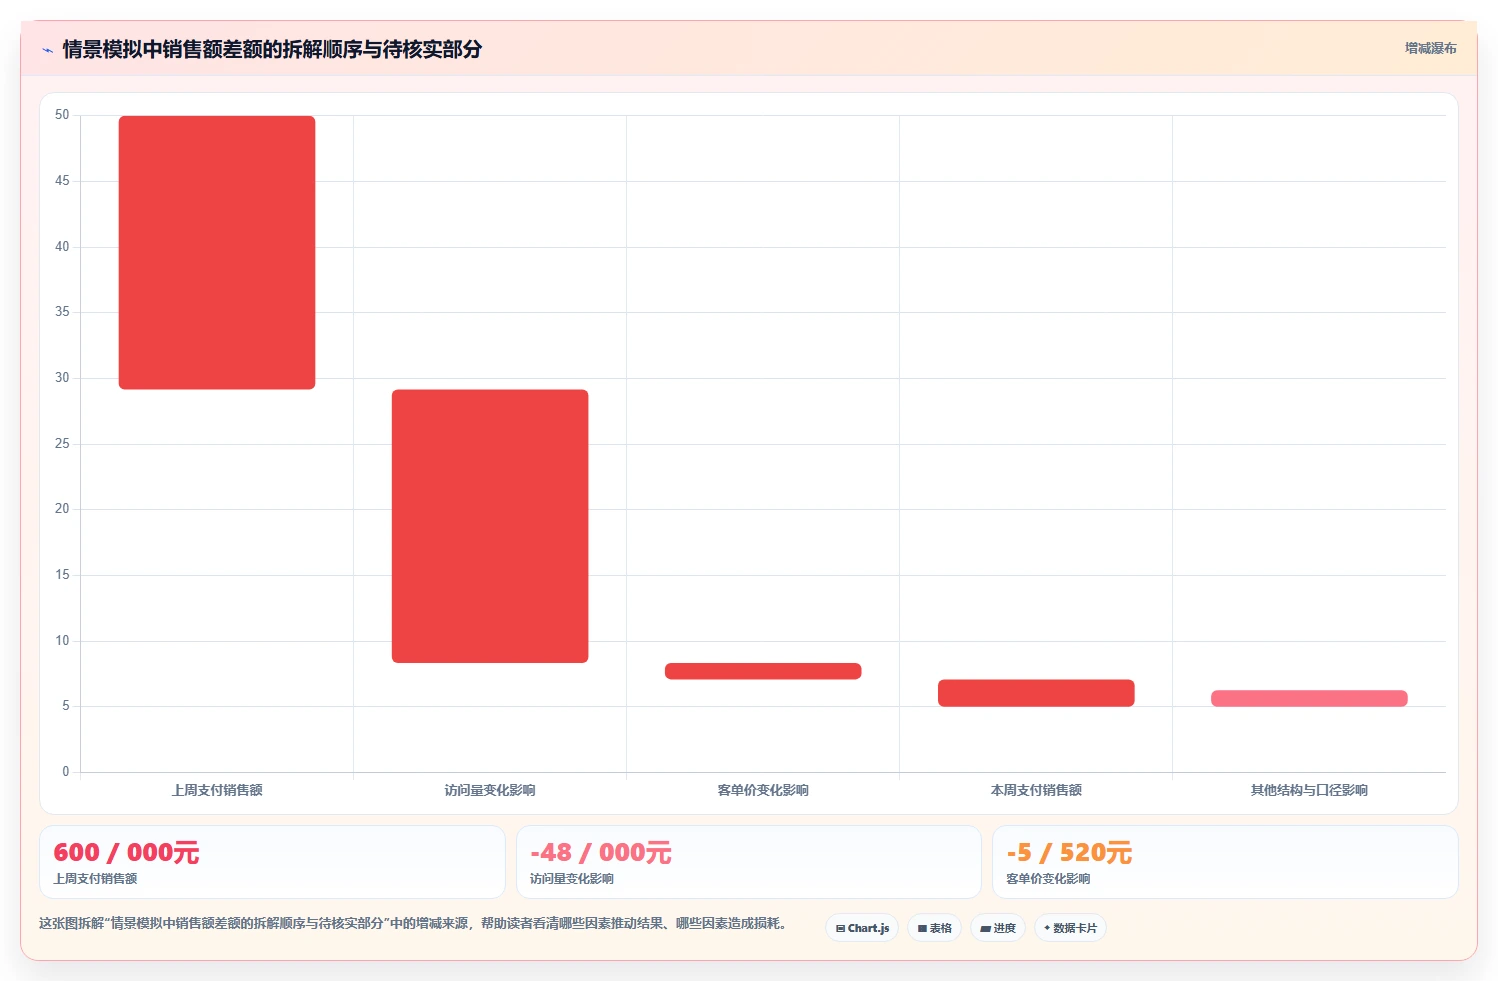Click the 表格 tag chip
The image size is (1498, 981).
(x=934, y=928)
